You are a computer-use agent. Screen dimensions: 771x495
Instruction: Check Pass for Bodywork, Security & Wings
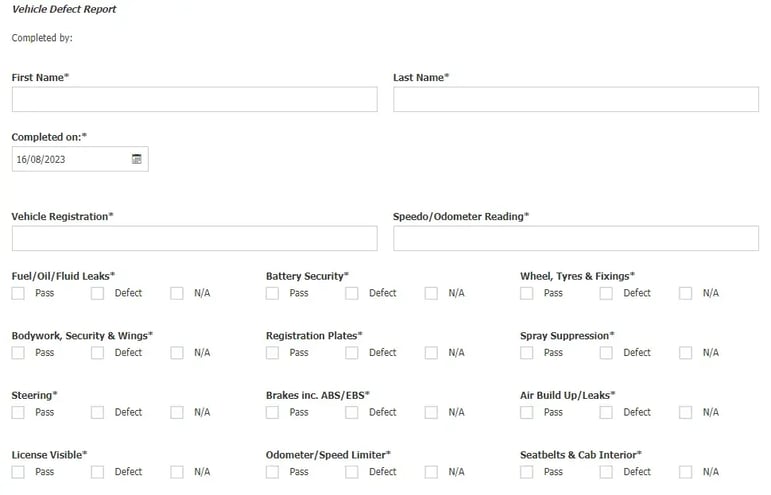[18, 353]
